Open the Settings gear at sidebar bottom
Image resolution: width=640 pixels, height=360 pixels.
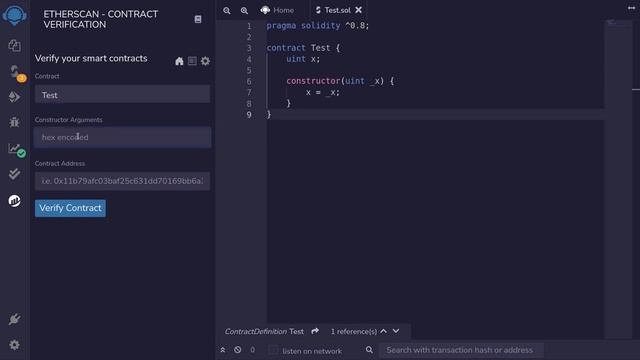coord(14,345)
